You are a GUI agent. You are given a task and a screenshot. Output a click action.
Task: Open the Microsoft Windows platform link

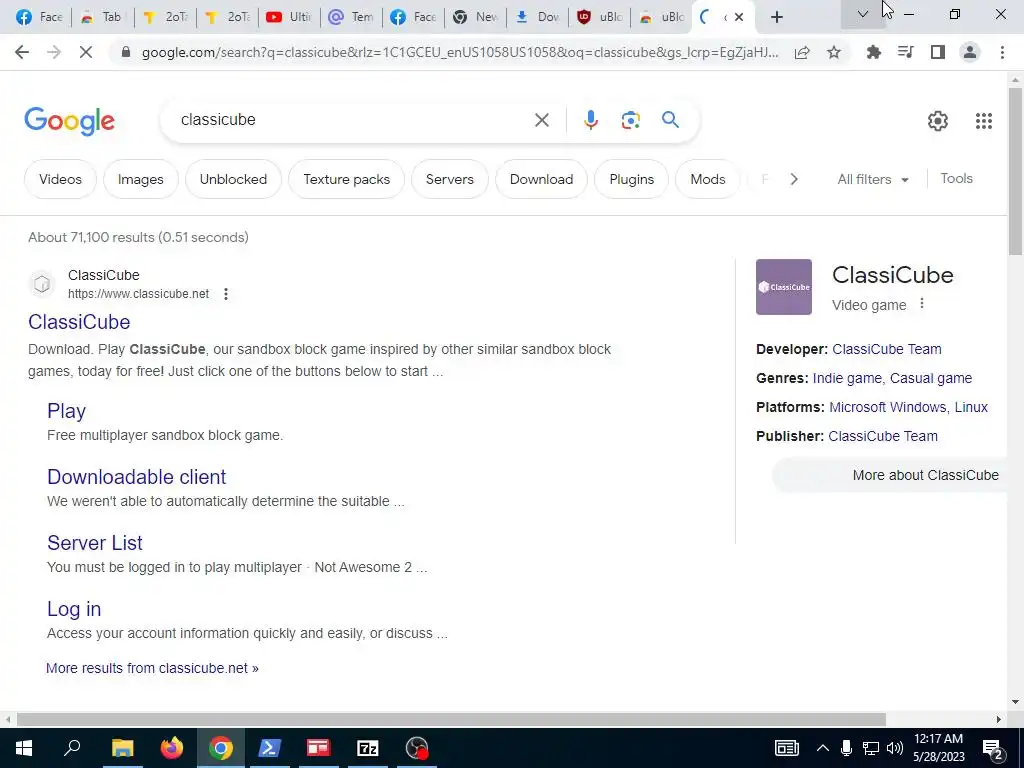tap(888, 407)
